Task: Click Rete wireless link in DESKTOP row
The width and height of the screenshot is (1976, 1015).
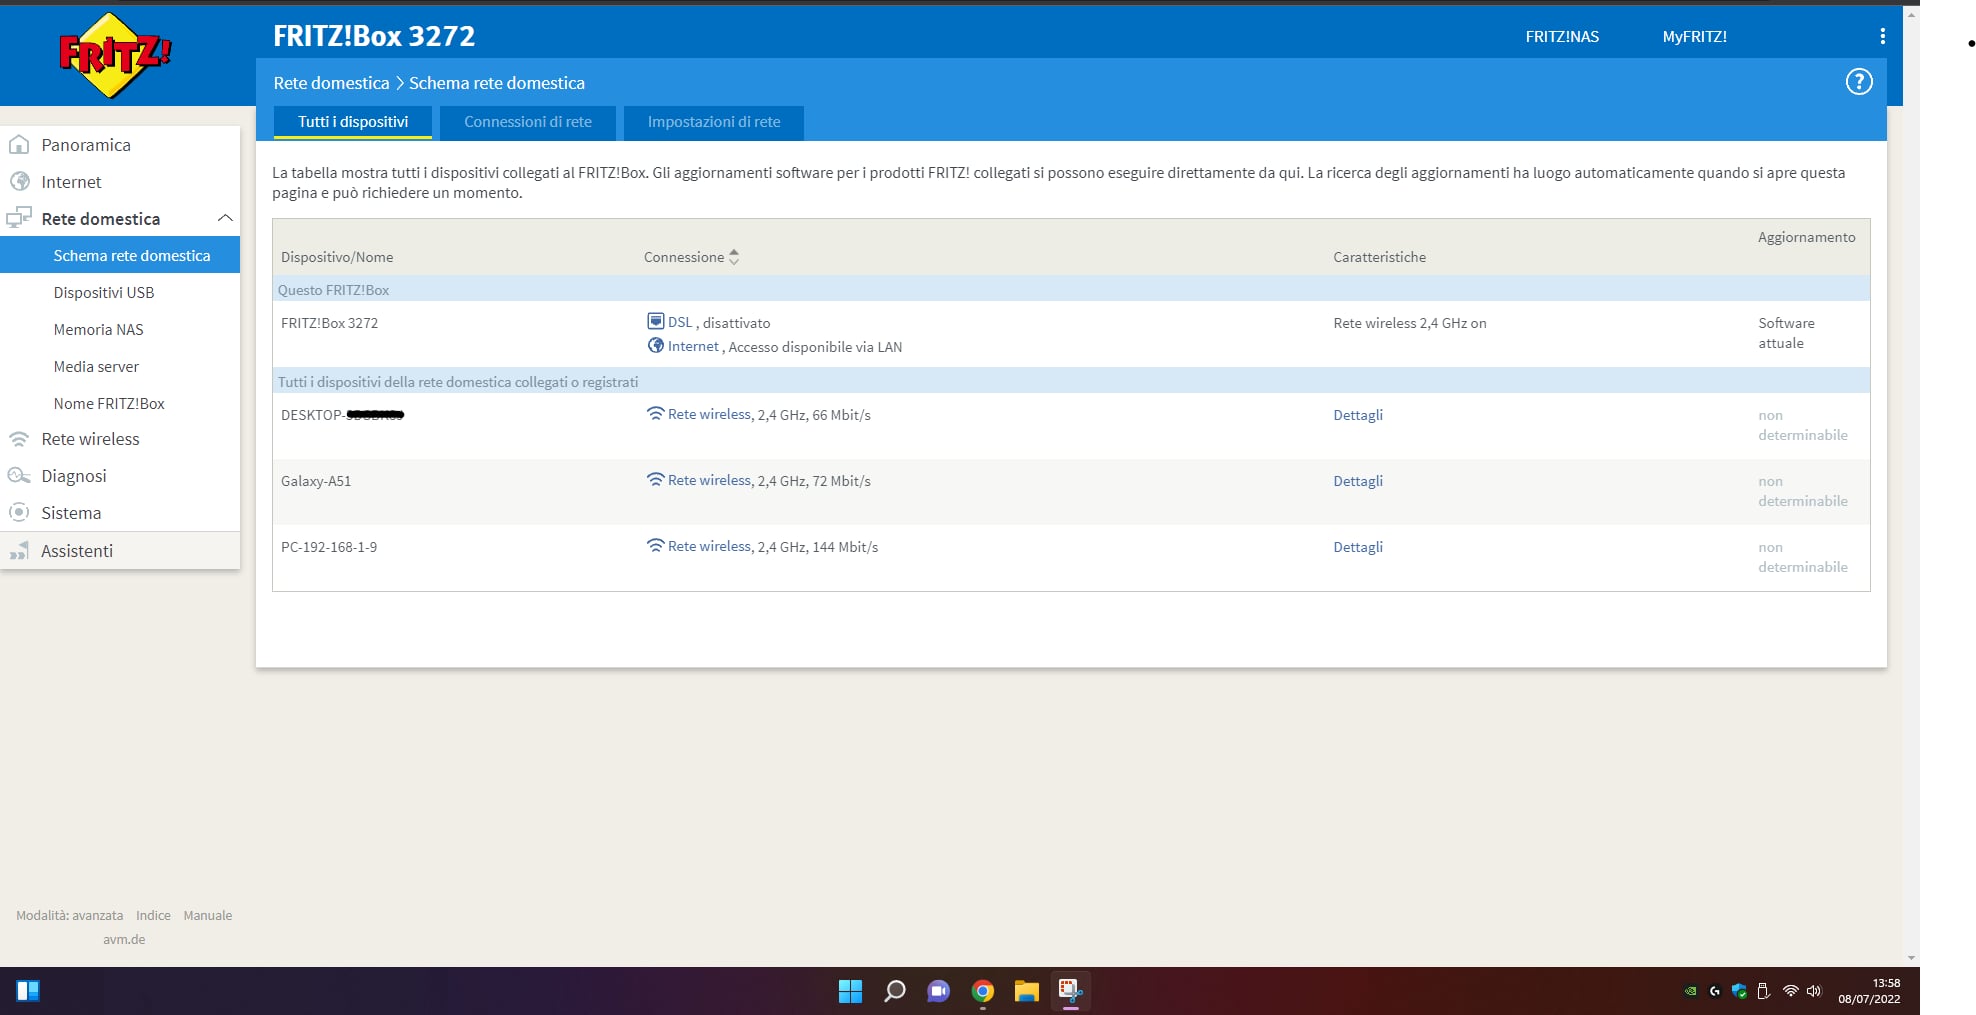Action: tap(709, 414)
